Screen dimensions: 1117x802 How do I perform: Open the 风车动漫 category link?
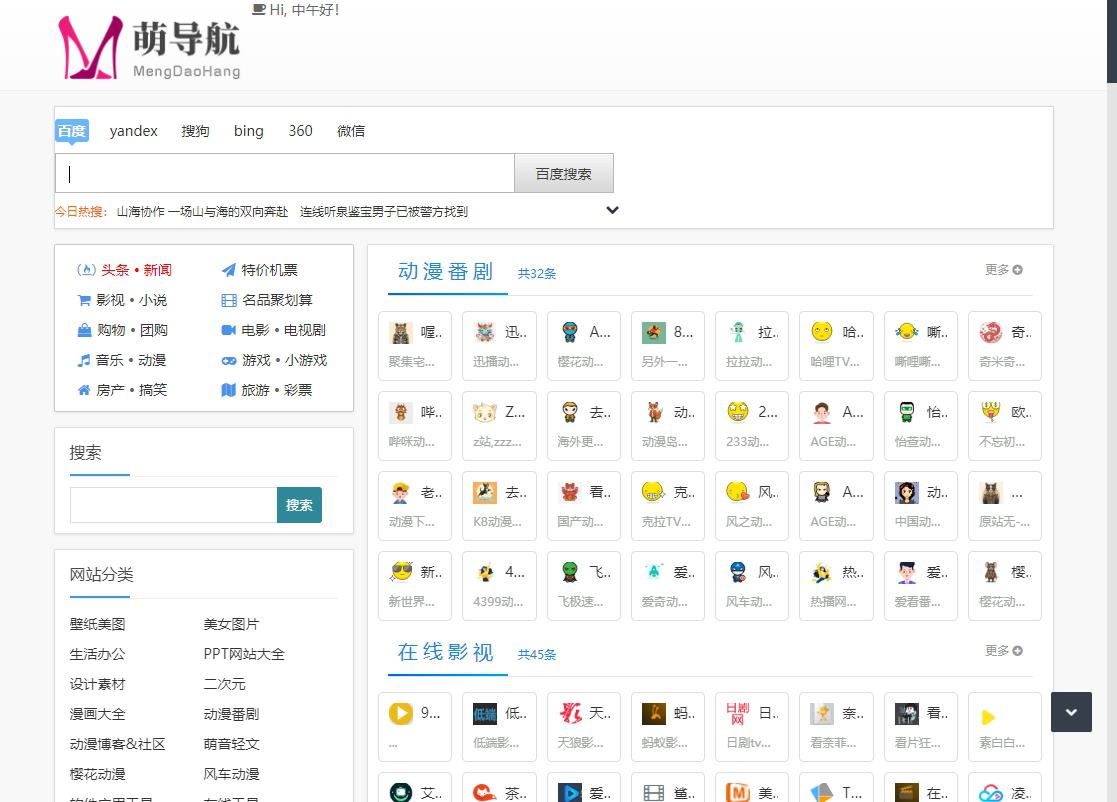[x=232, y=774]
